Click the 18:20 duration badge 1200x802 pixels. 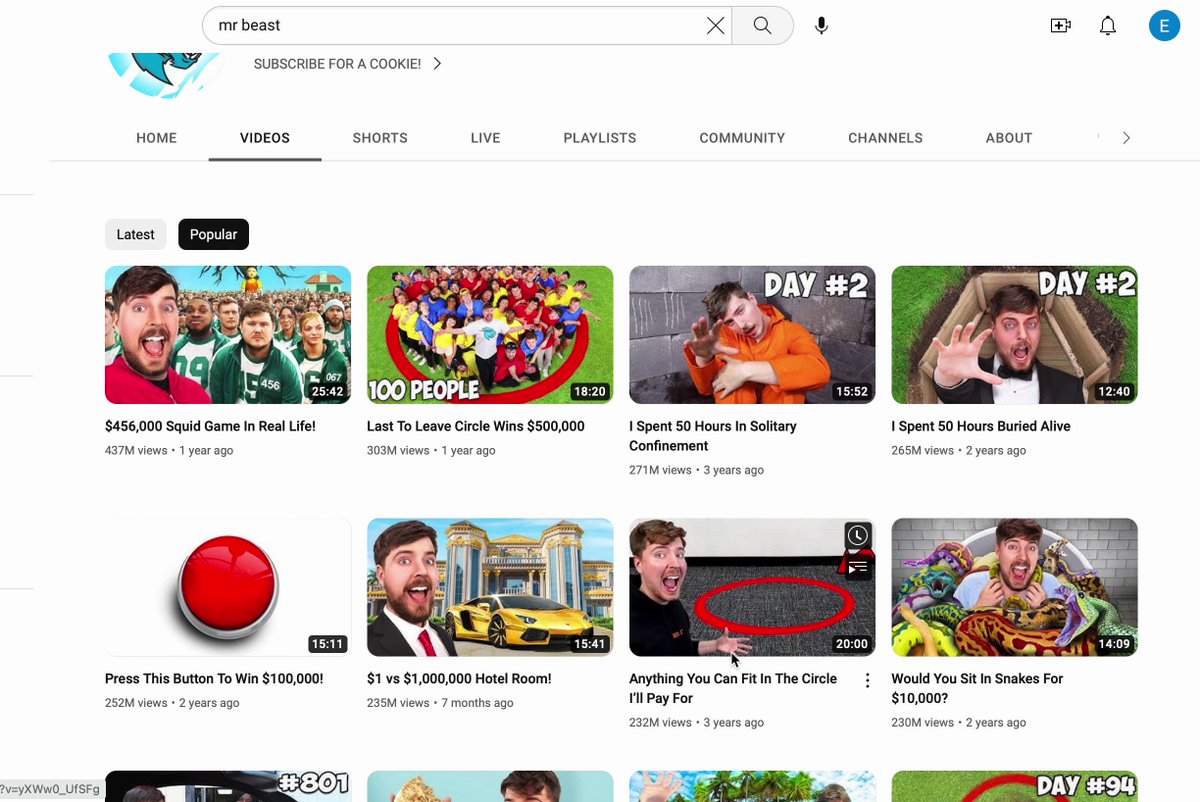tap(589, 392)
